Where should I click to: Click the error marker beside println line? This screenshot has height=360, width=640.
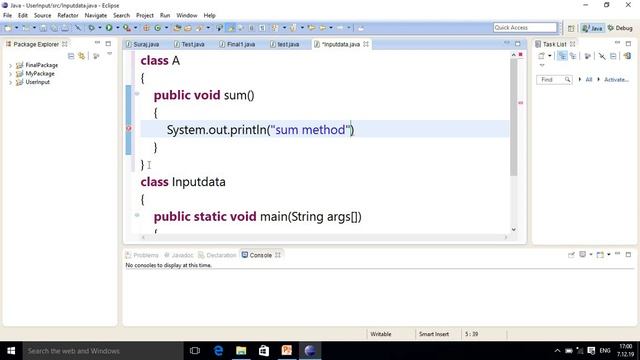(x=129, y=129)
